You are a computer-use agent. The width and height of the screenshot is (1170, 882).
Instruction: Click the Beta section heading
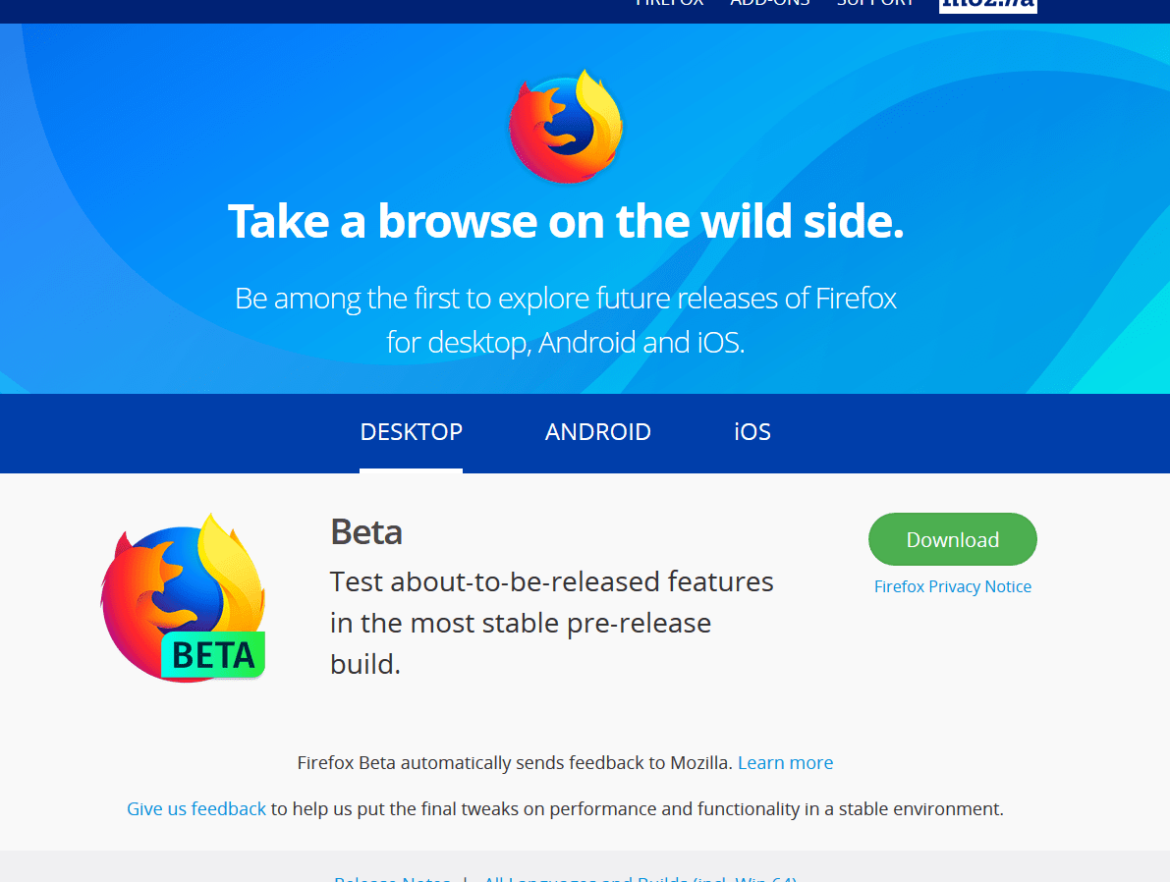pos(366,532)
